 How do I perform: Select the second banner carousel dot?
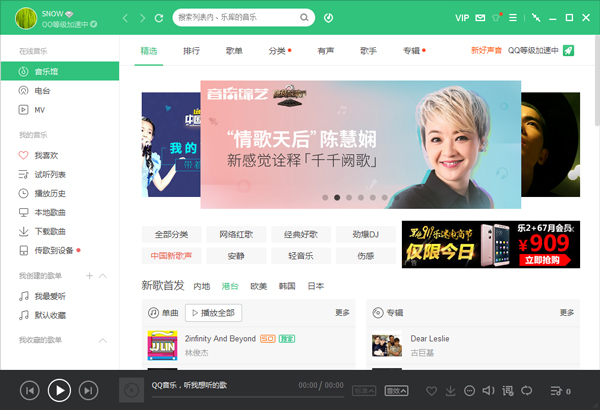pos(337,198)
